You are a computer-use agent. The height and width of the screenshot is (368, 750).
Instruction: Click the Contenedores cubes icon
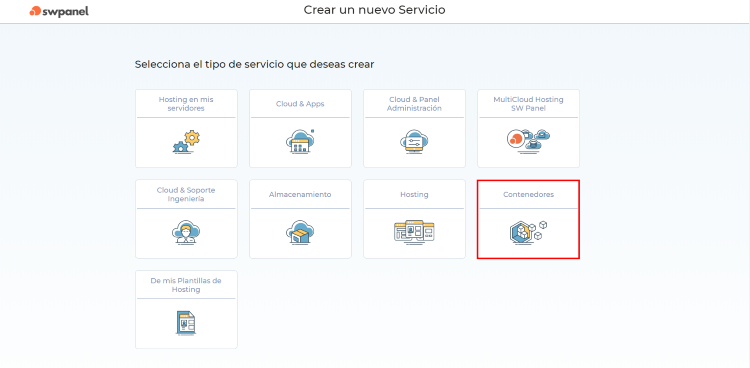(x=529, y=233)
